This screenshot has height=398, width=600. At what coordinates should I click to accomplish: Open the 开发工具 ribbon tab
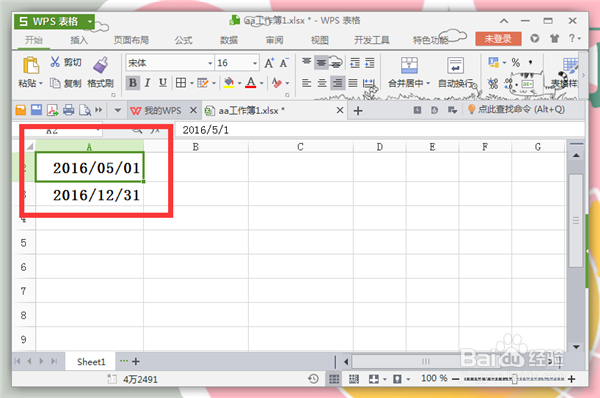tap(372, 40)
